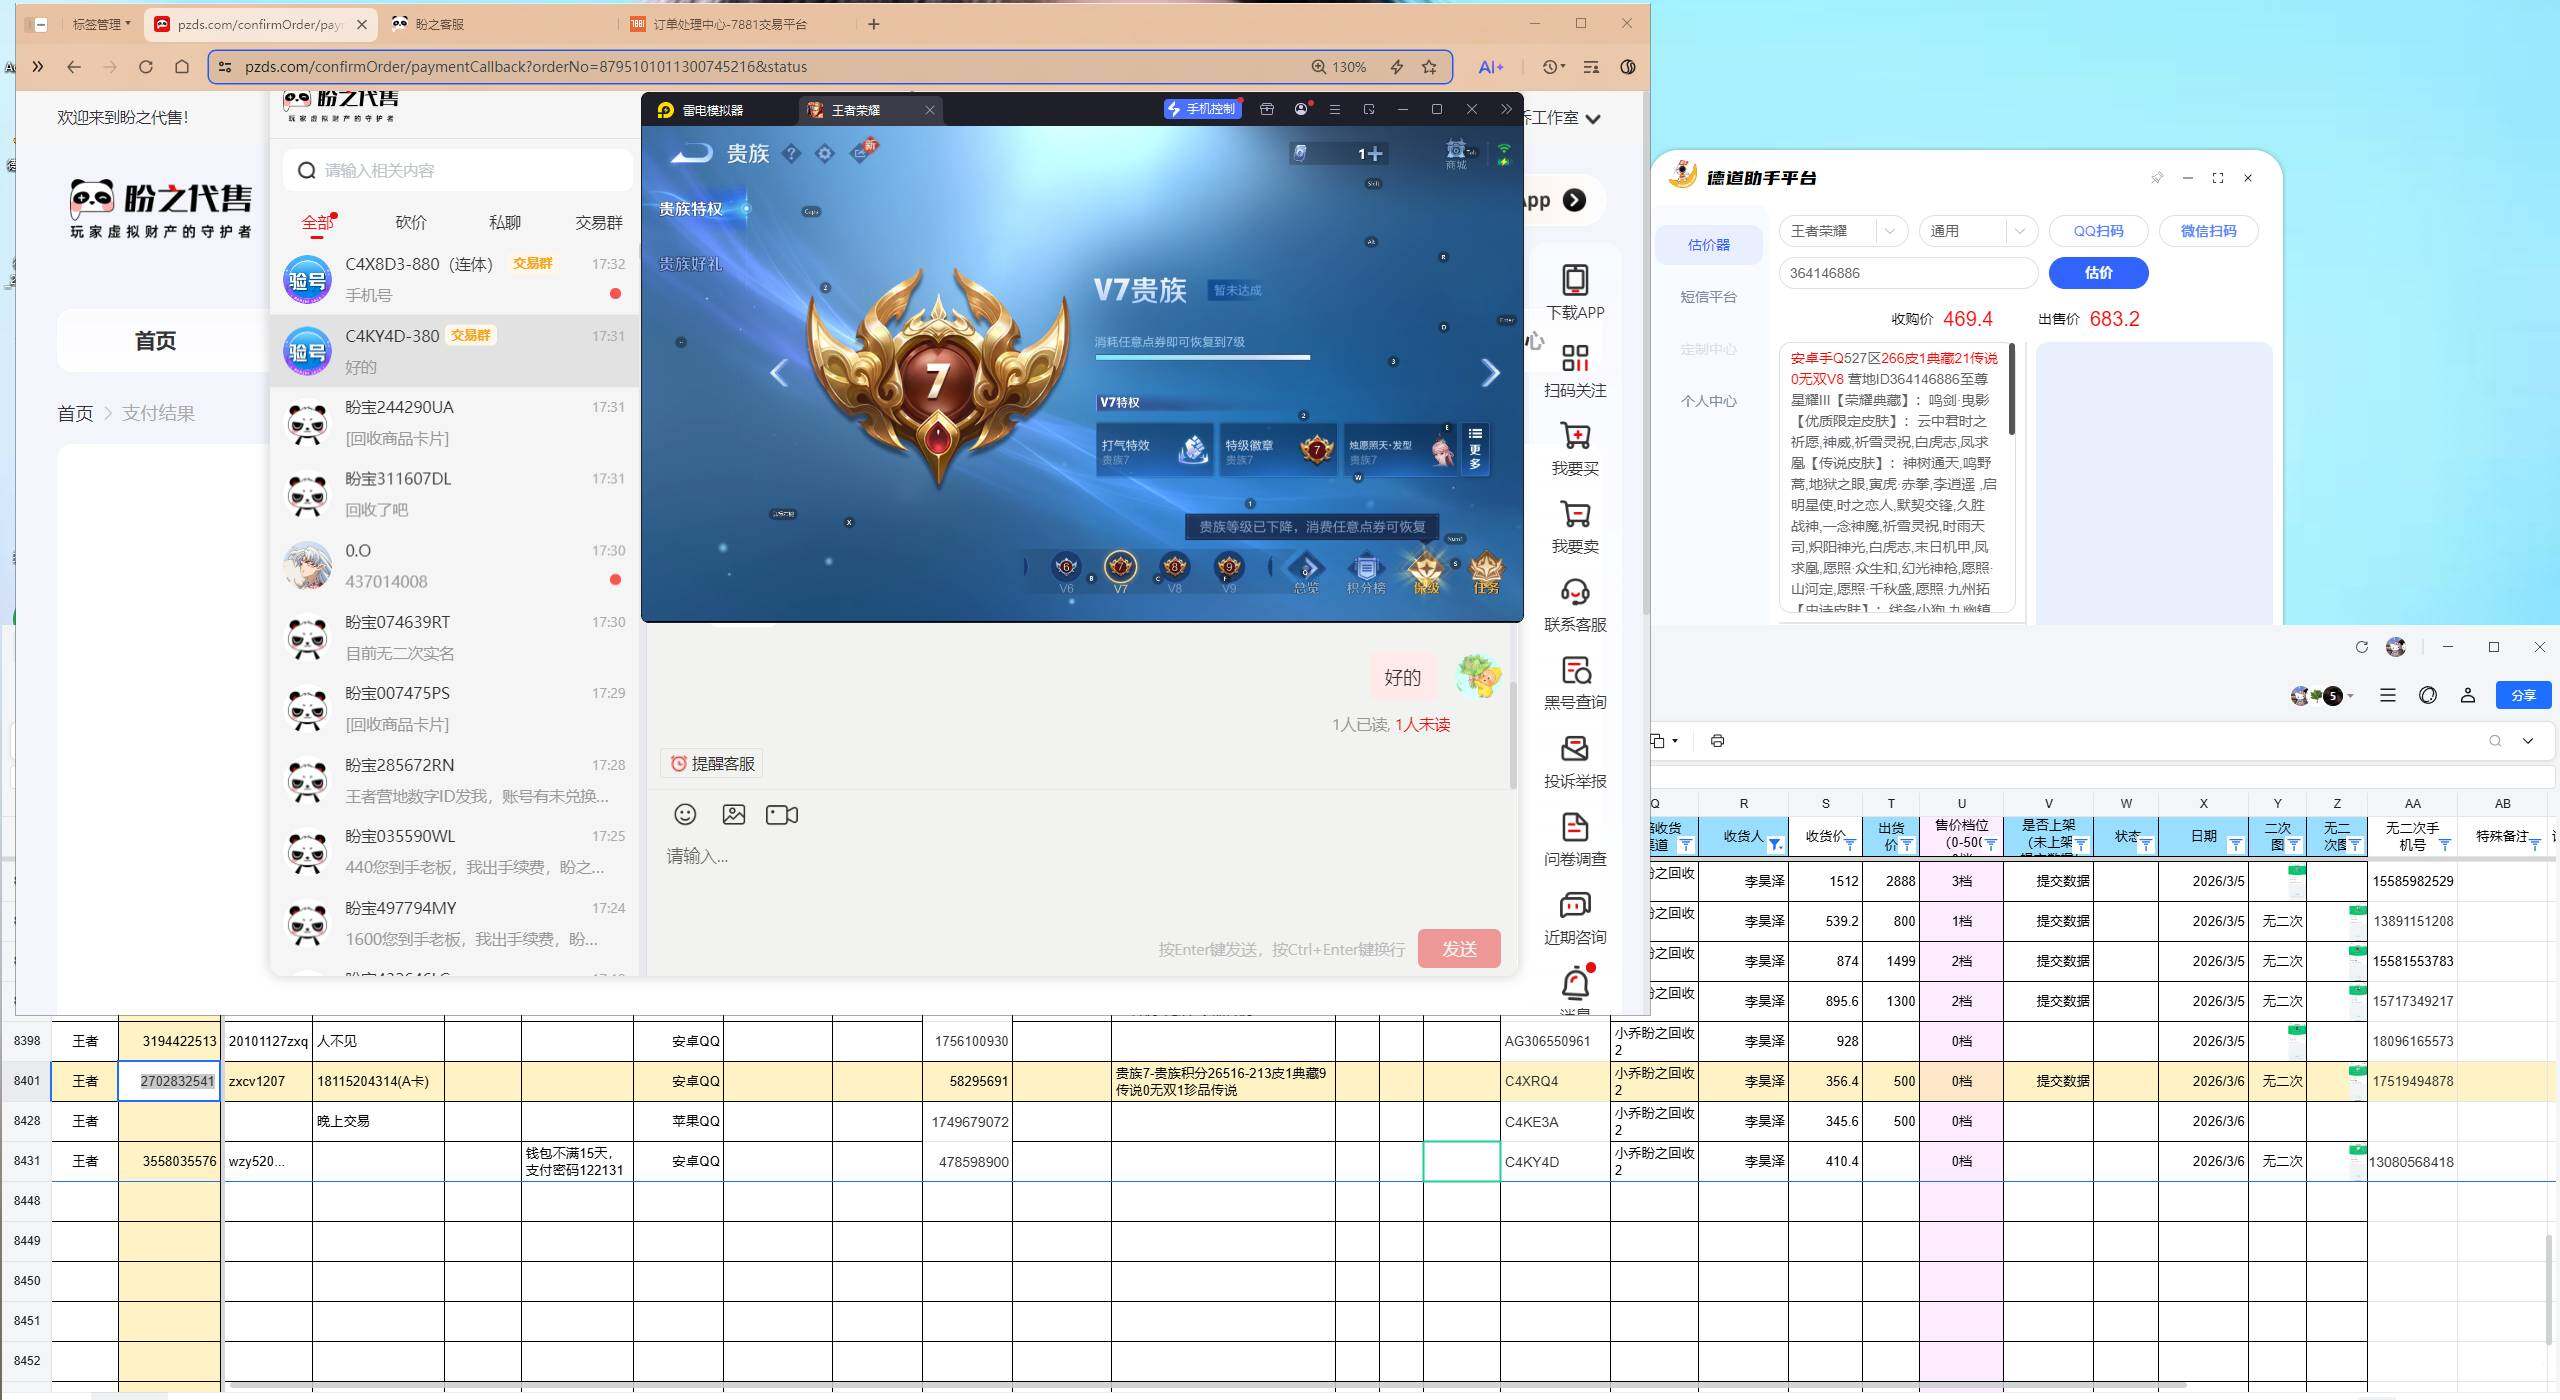This screenshot has height=1400, width=2560.
Task: Expand the 王者荣耀 game dropdown
Action: [1889, 231]
